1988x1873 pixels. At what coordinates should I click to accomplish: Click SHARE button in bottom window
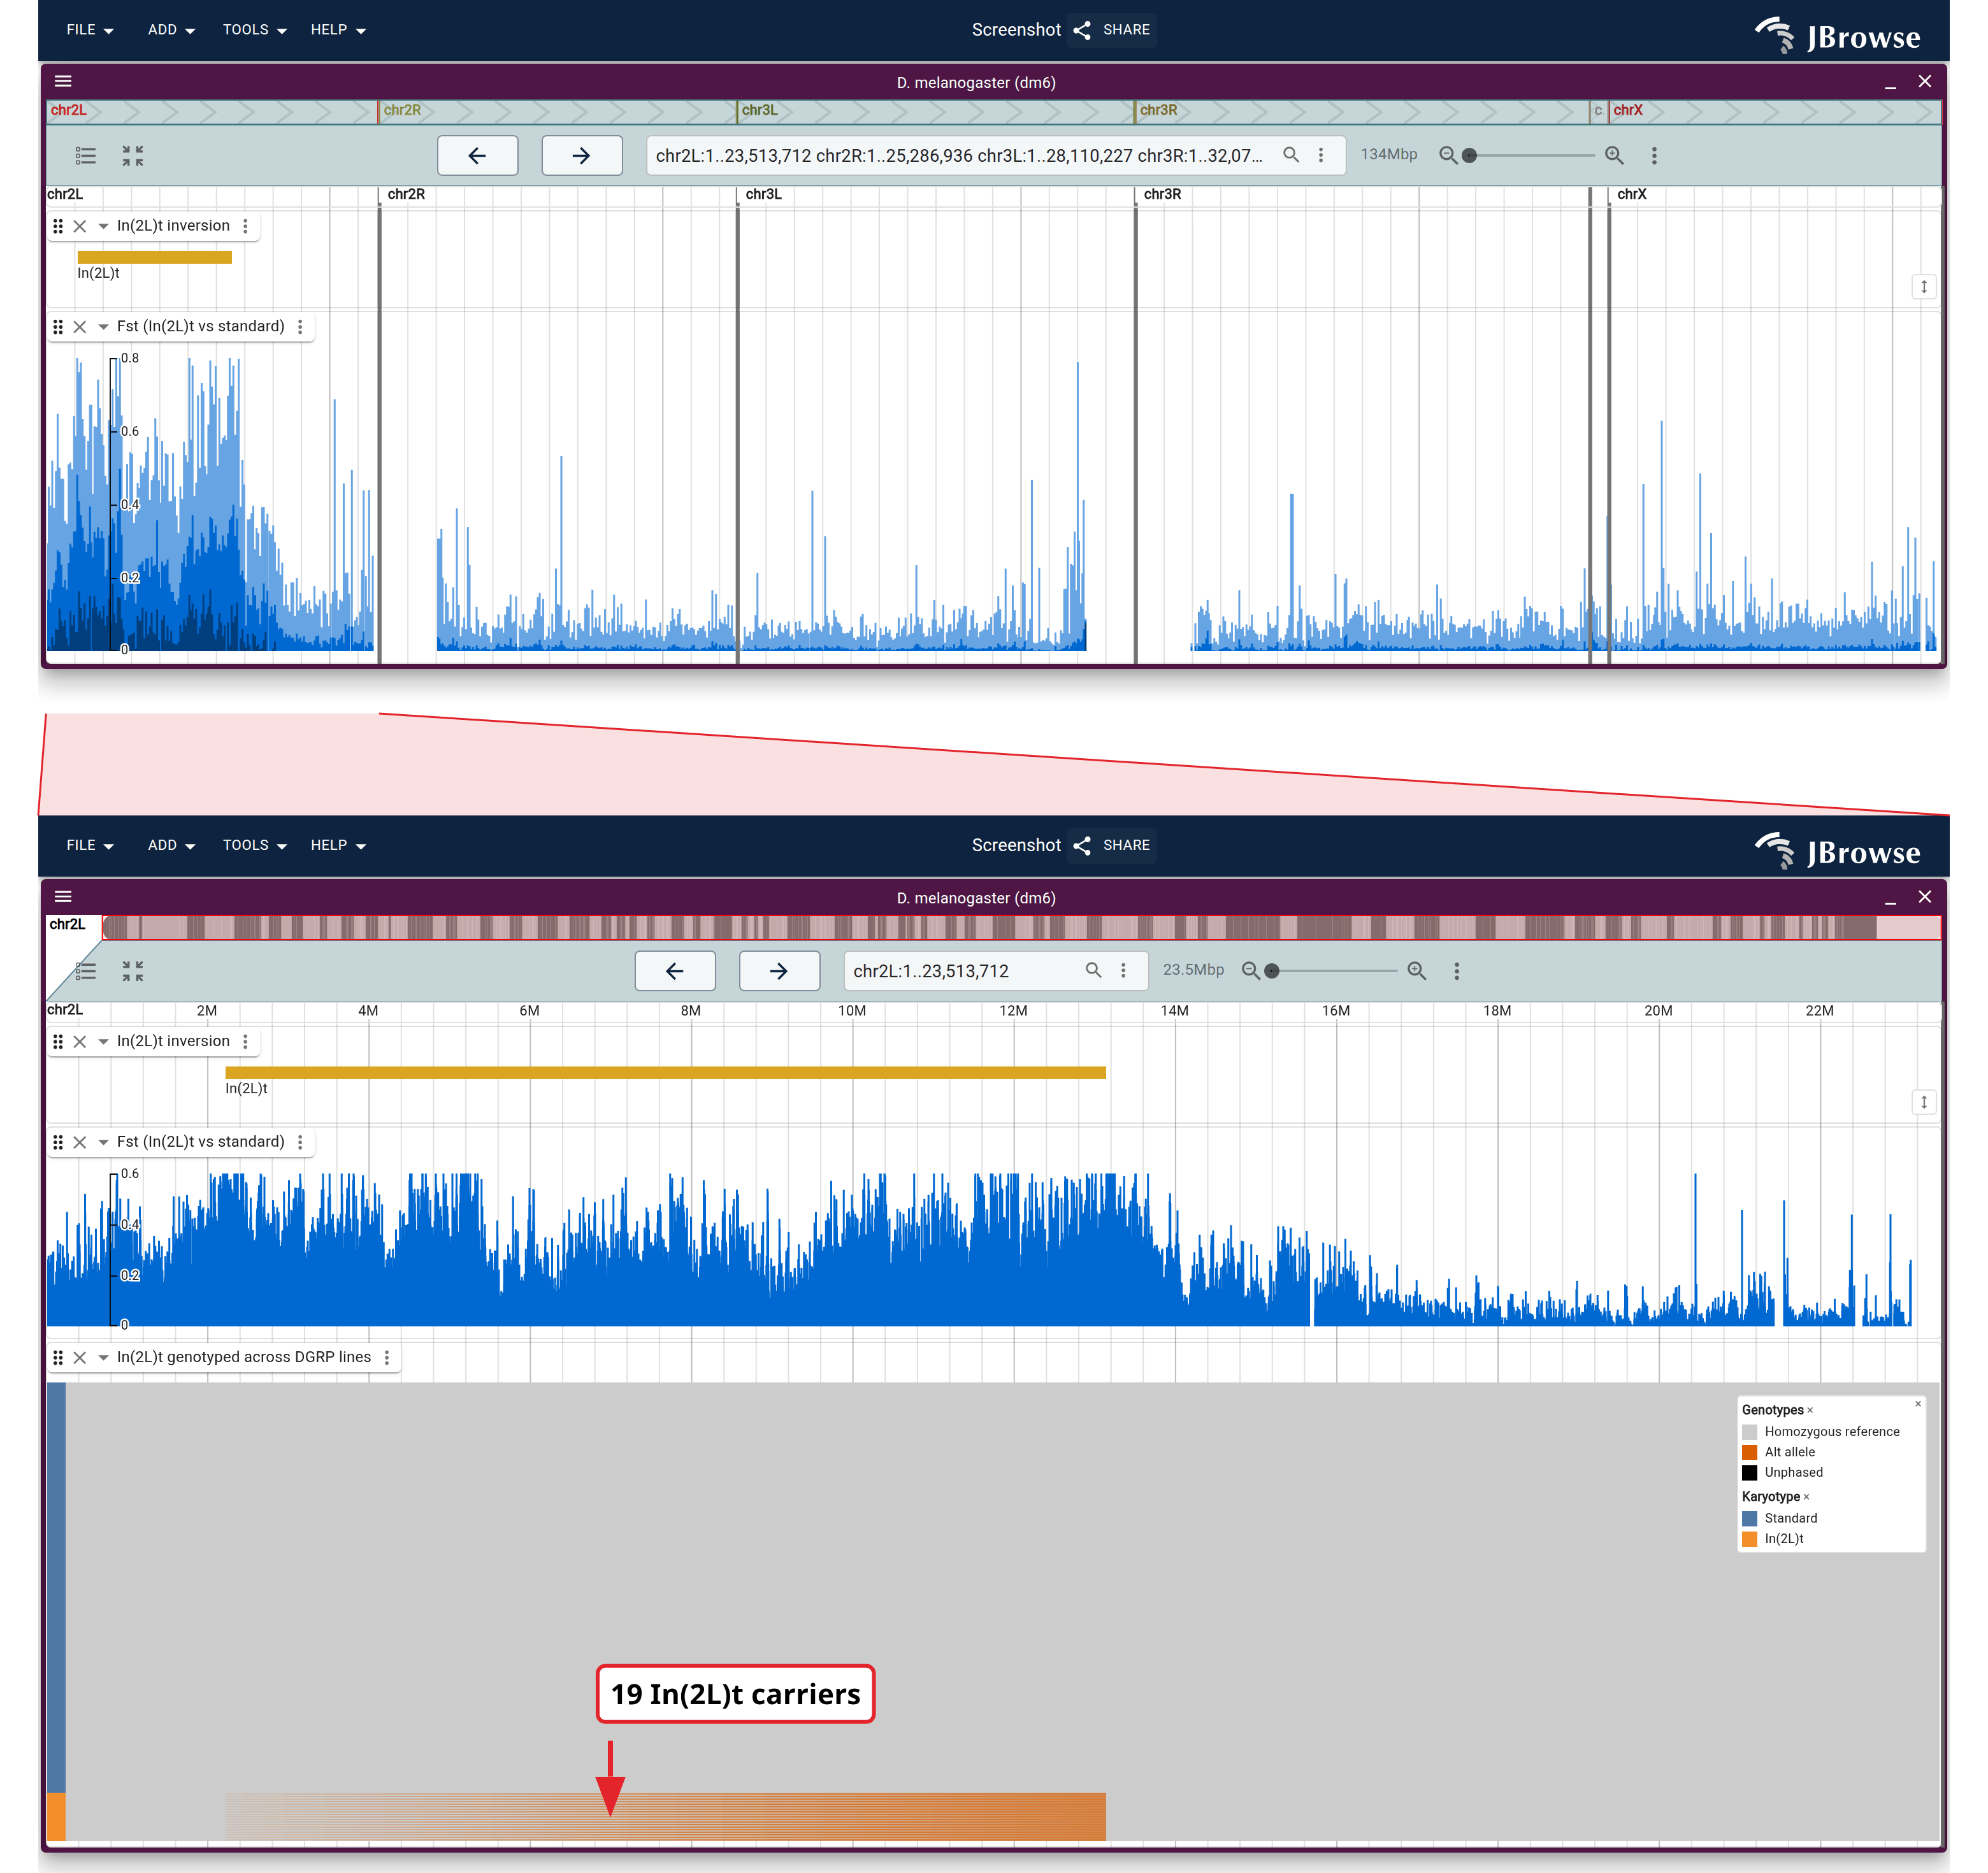[x=1112, y=845]
